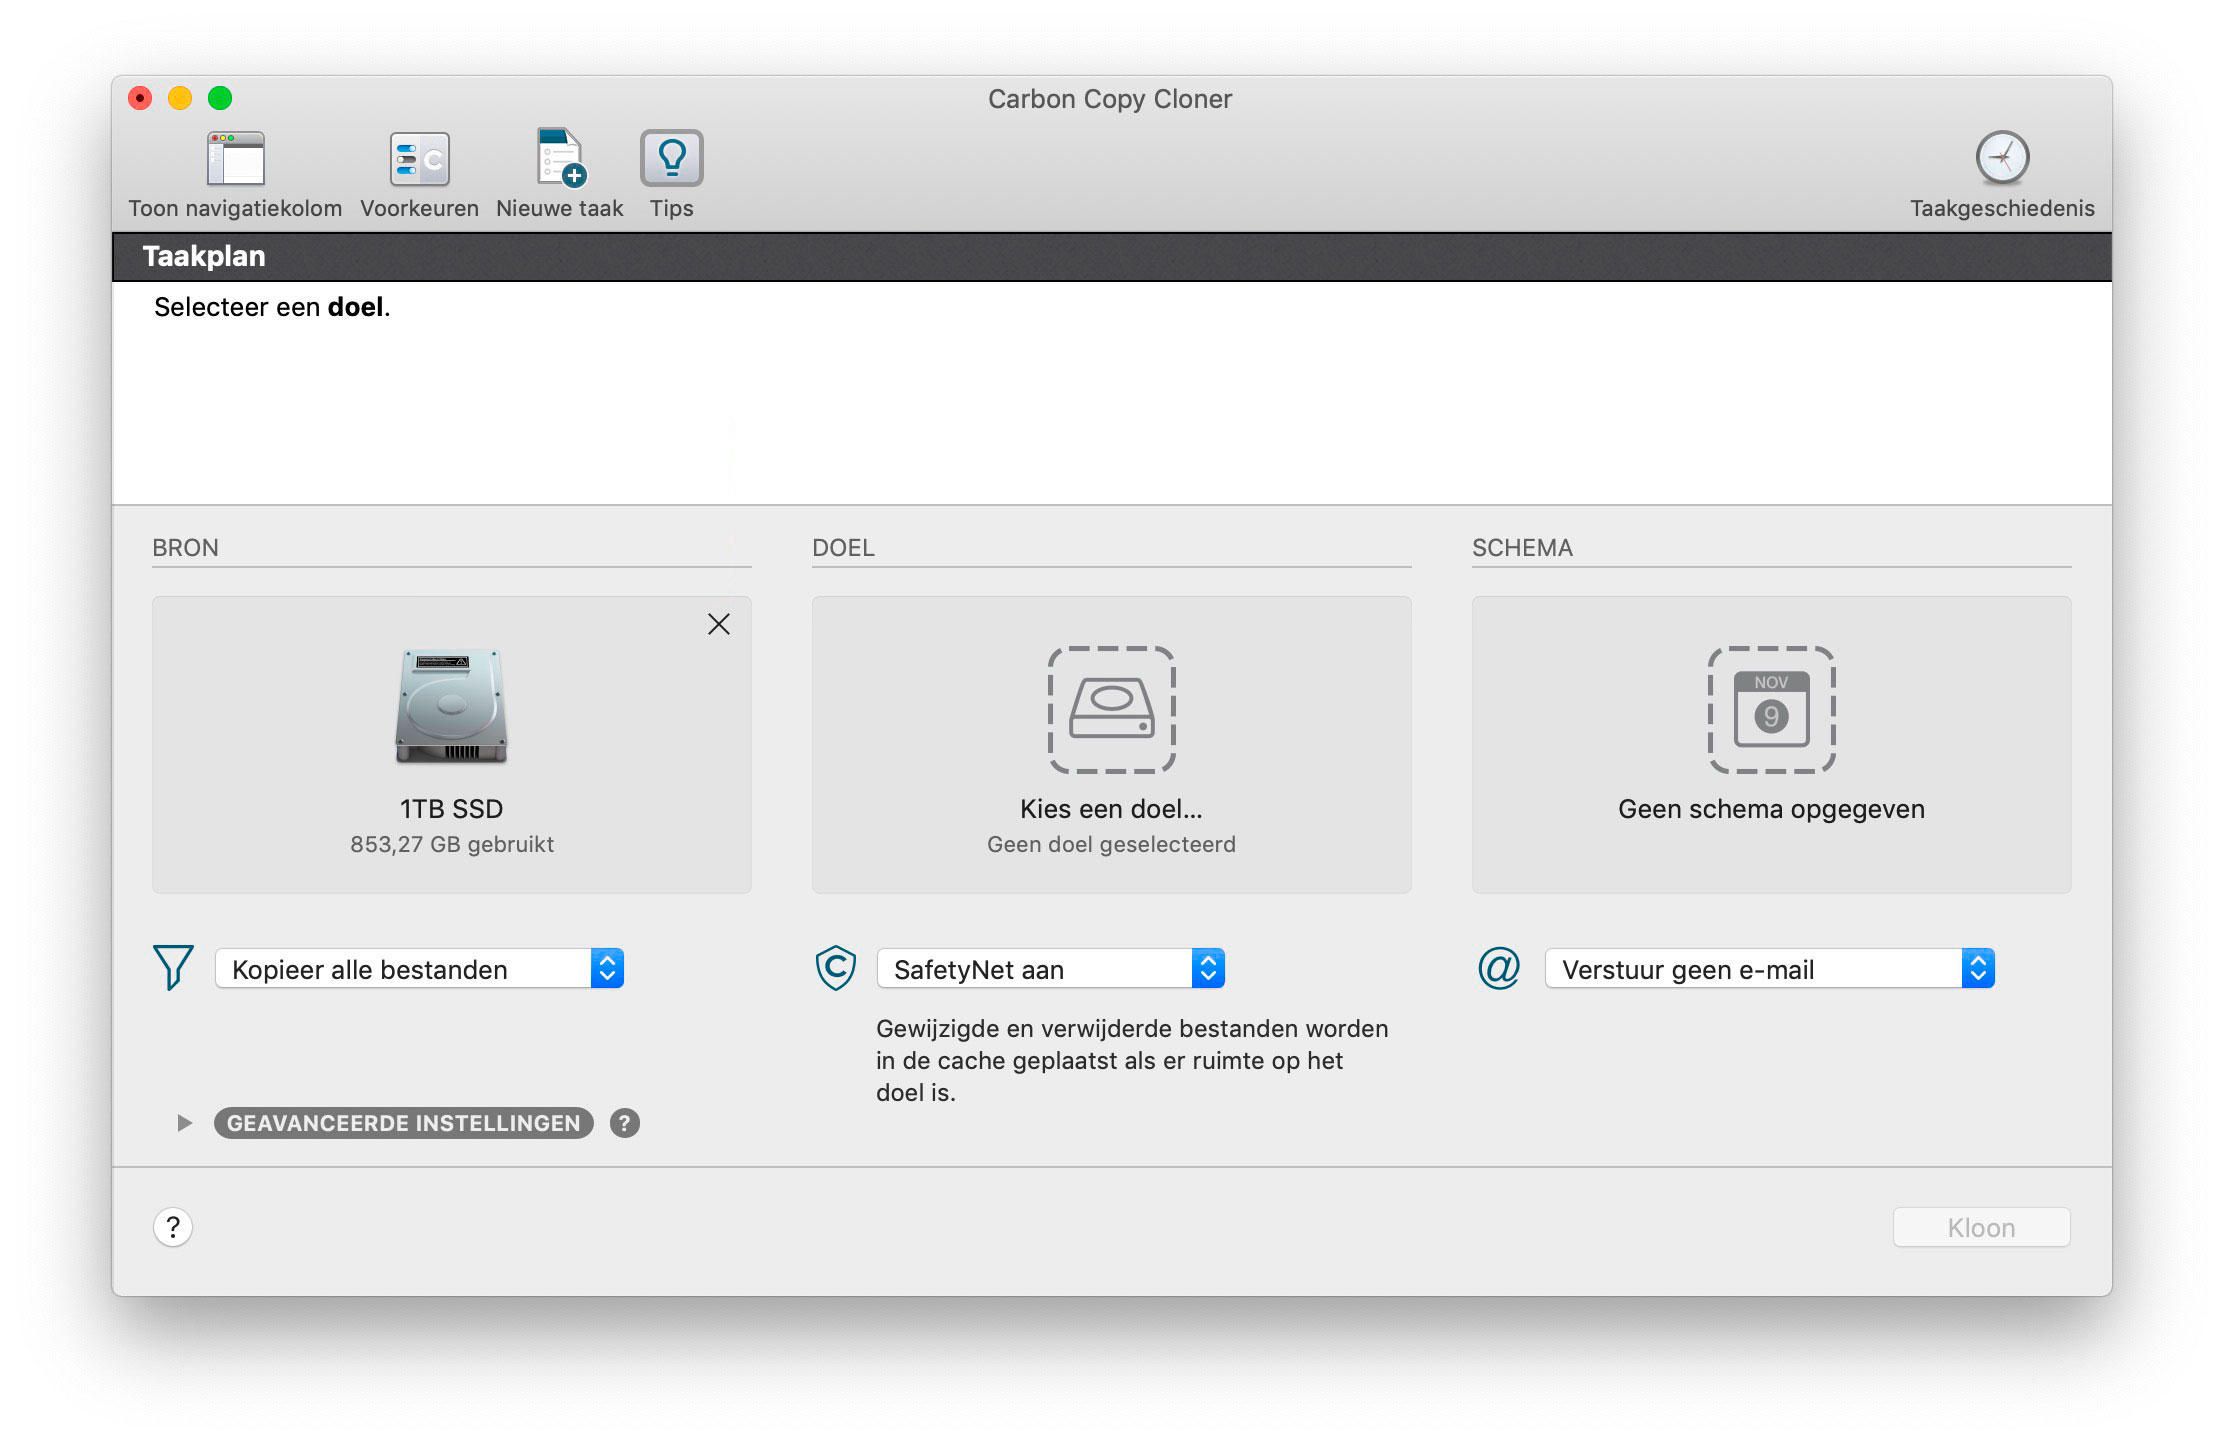Create a new task with Nieuwe taak

[560, 174]
